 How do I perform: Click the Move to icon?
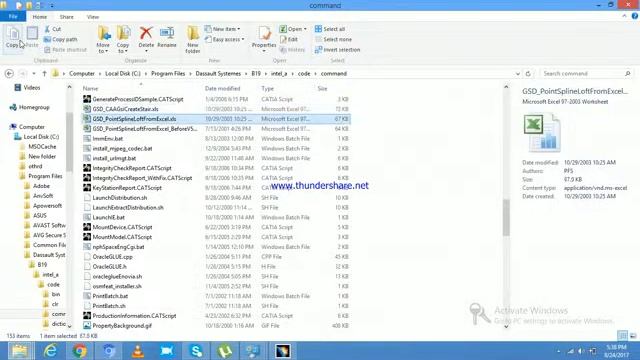(103, 39)
